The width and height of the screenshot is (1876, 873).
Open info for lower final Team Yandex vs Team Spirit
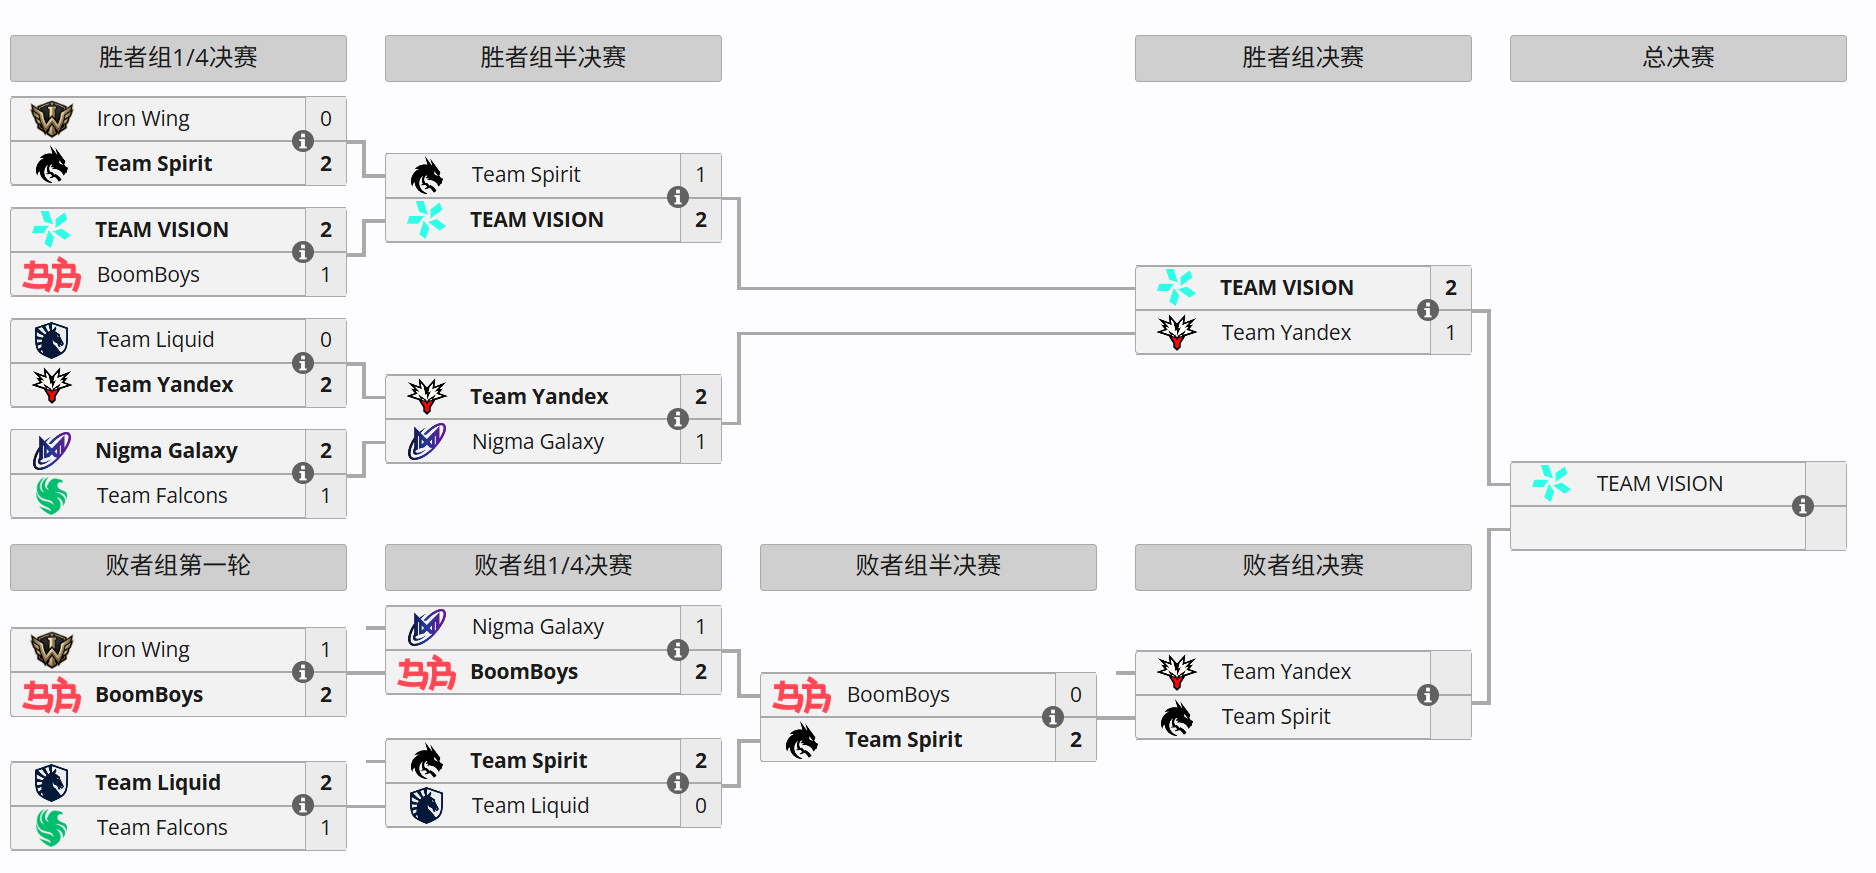click(1427, 695)
